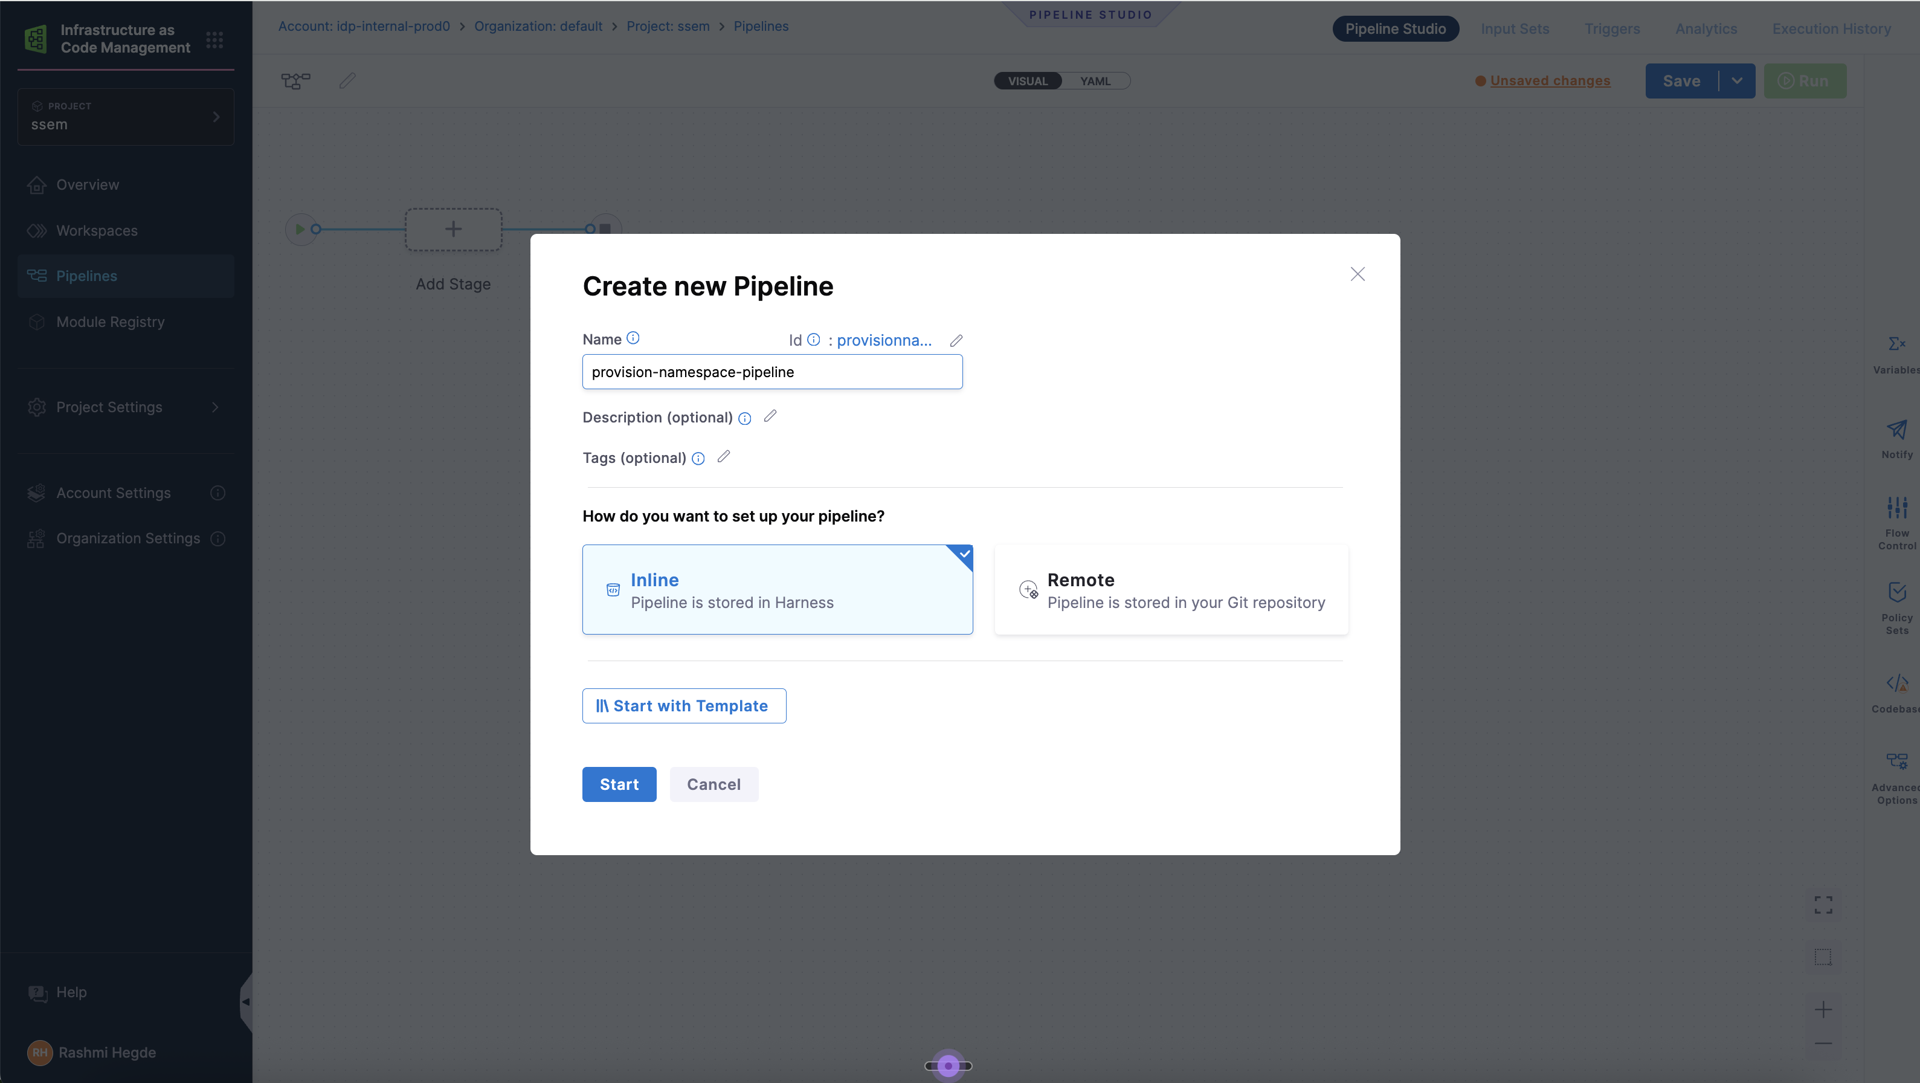Expand the Save button dropdown arrow
Screen dimensions: 1920x1083
pyautogui.click(x=1737, y=81)
